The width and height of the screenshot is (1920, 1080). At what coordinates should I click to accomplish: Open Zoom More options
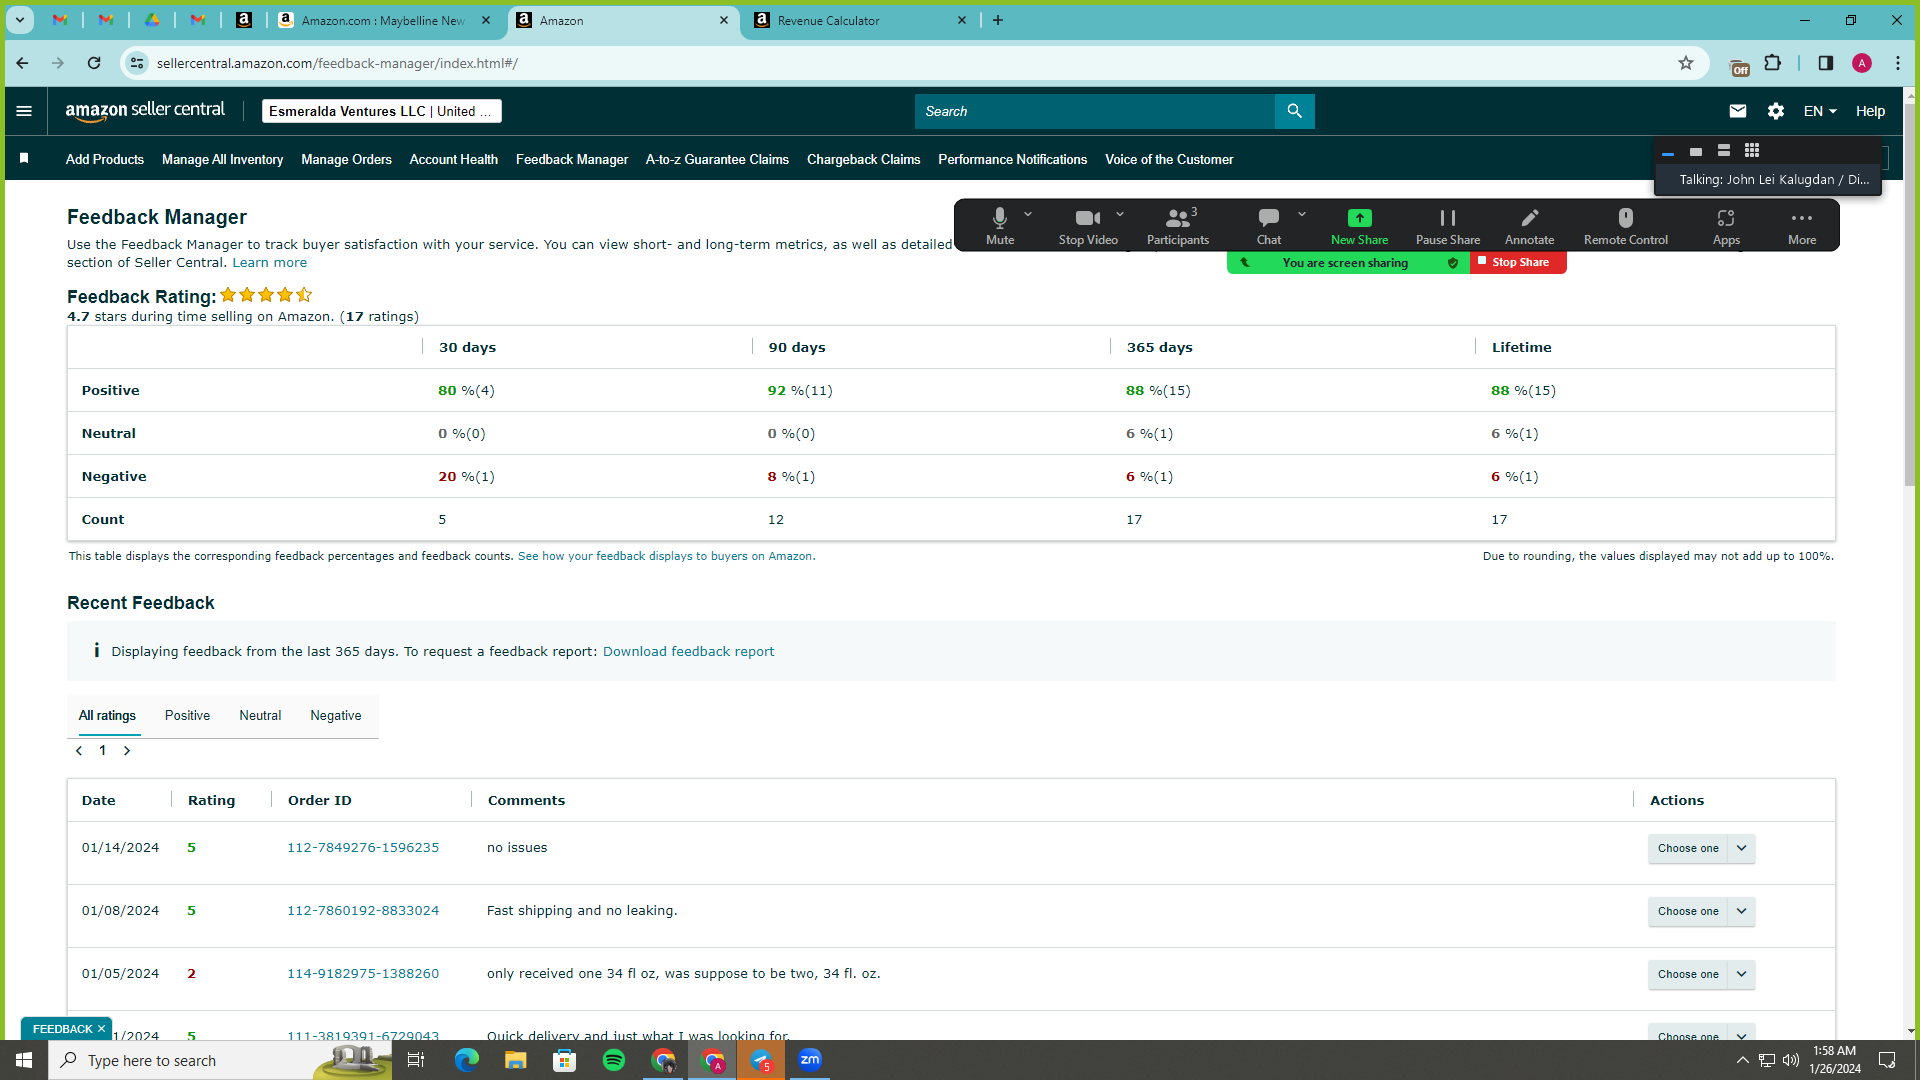click(1802, 226)
